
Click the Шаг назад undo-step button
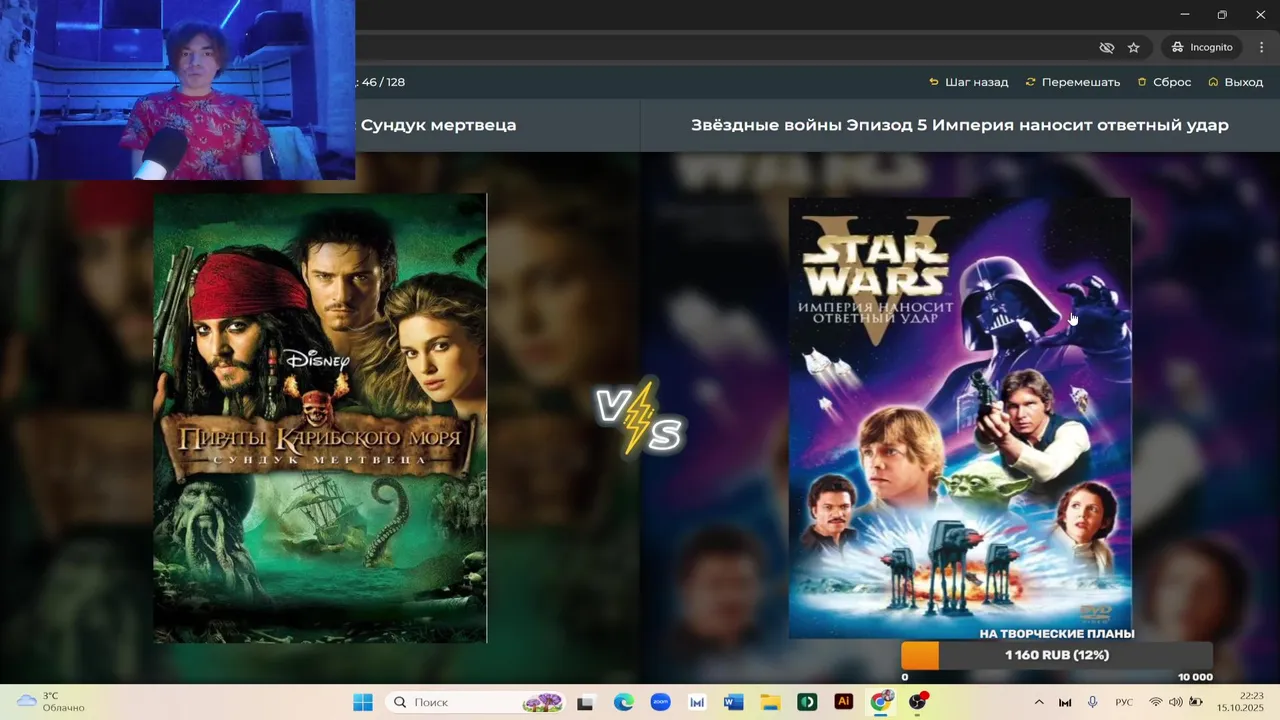969,82
